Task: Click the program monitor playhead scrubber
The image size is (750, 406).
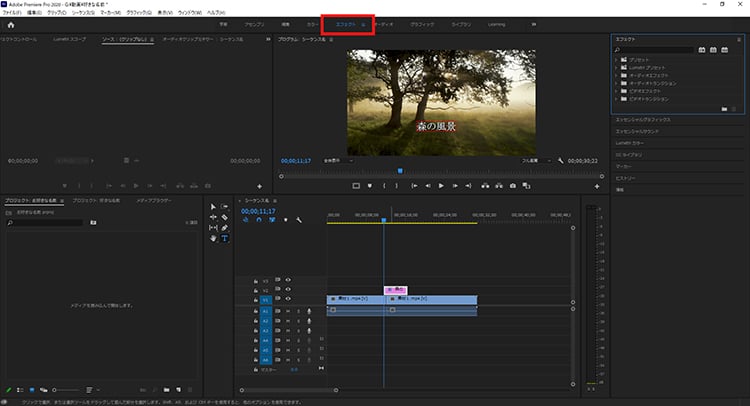Action: point(400,171)
